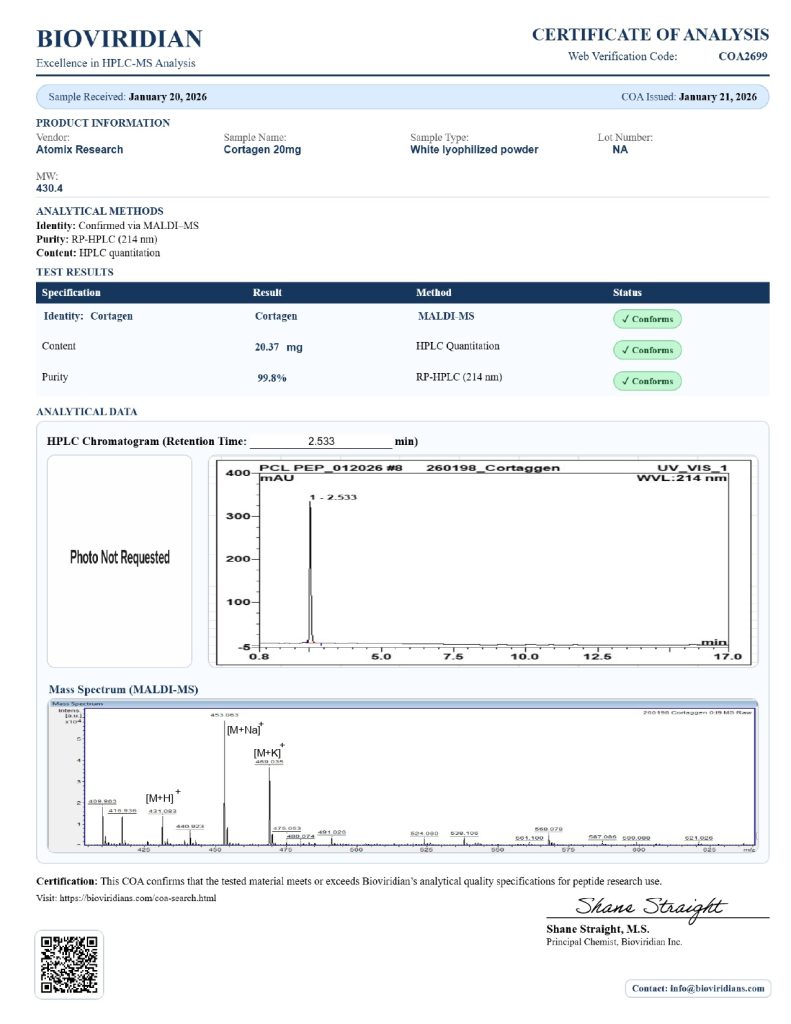
Task: Click the Purity row Conforms badge
Action: [x=647, y=381]
